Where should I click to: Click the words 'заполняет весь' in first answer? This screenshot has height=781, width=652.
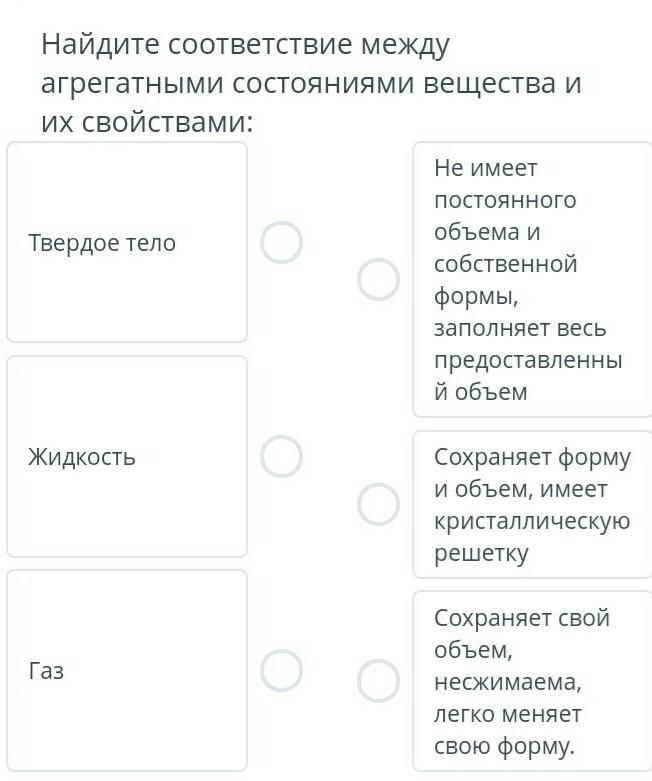click(x=520, y=328)
